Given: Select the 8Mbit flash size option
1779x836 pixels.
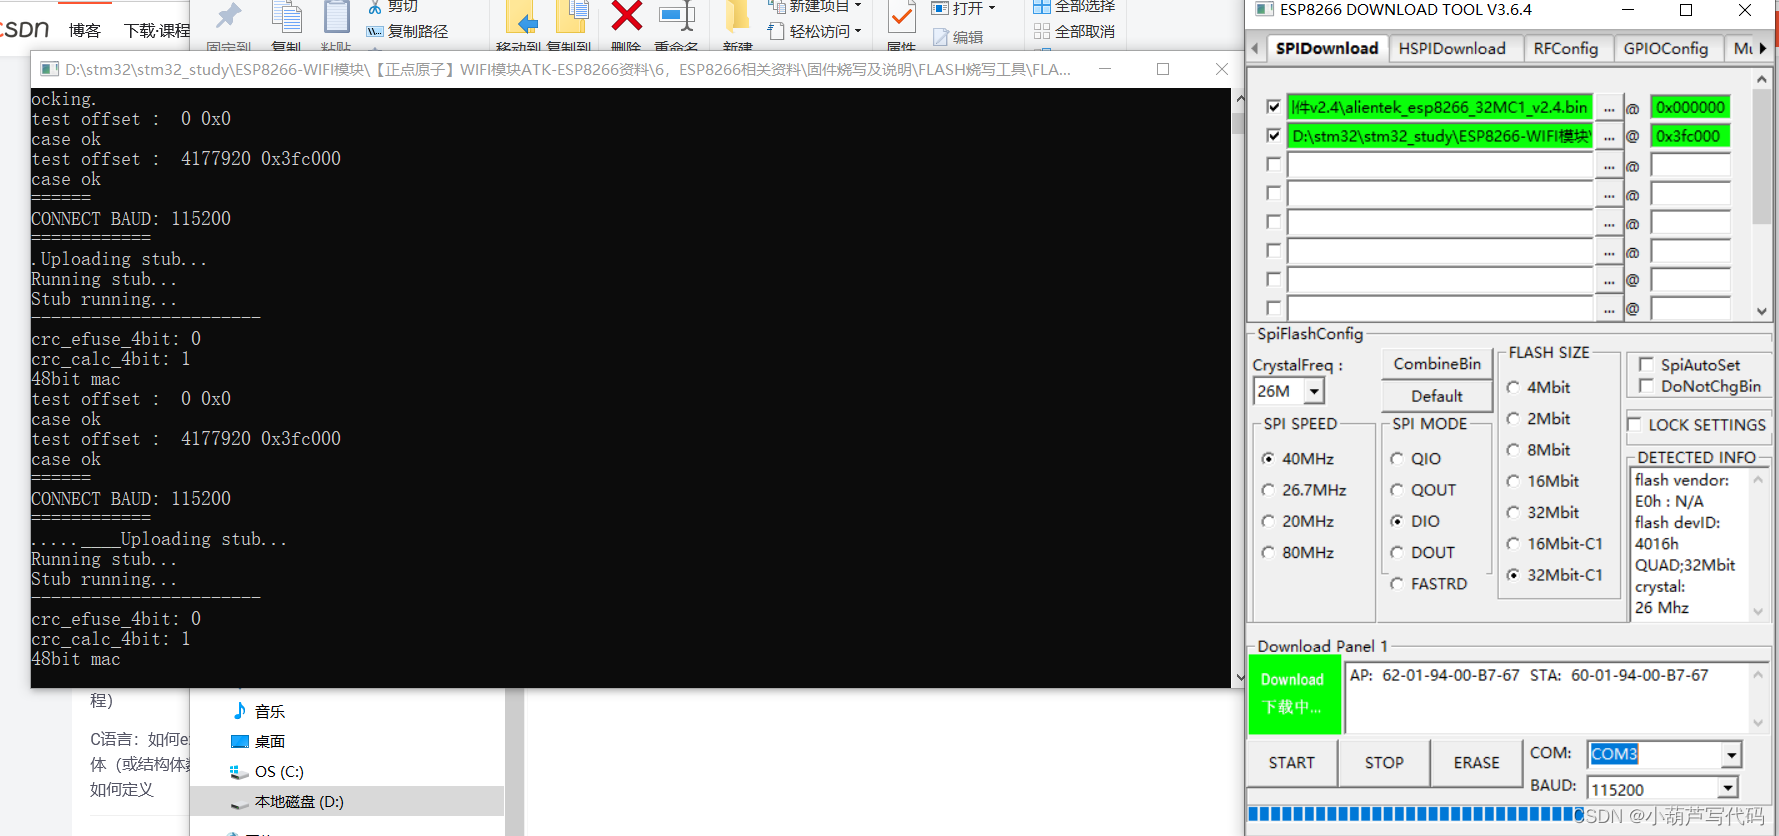Looking at the screenshot, I should tap(1513, 450).
